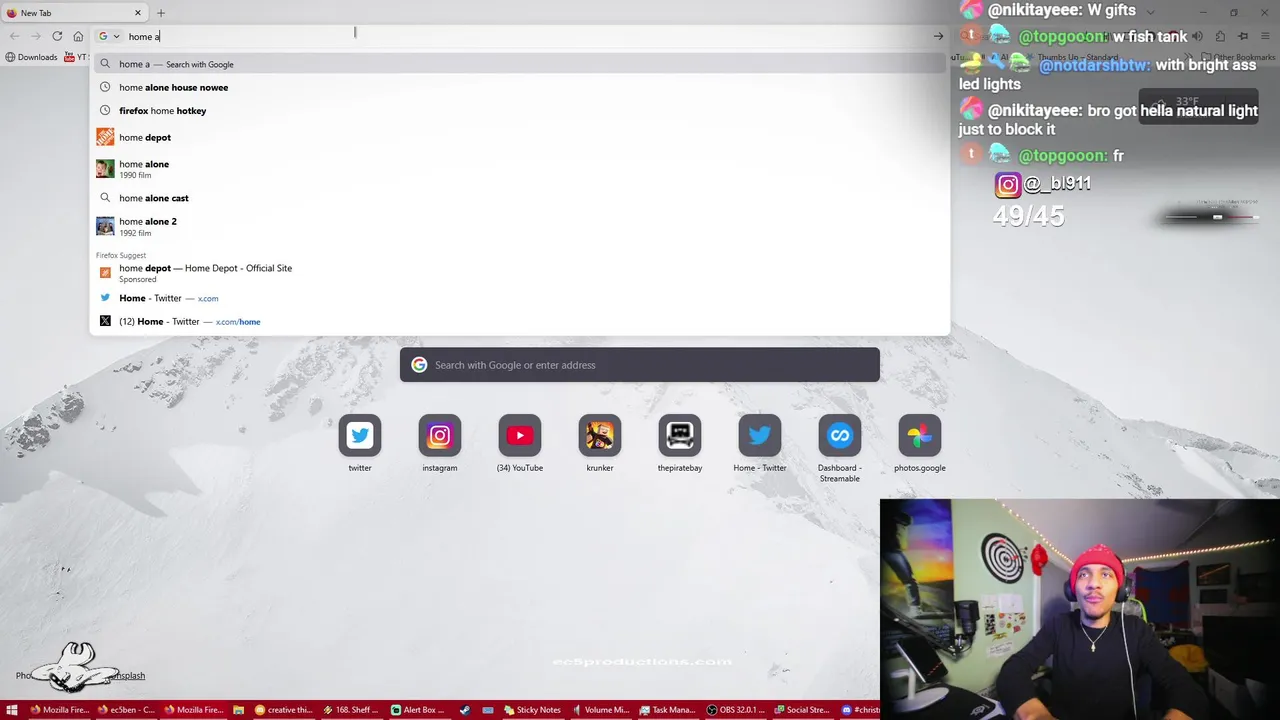Switch to OBS 32.0.1 taskbar window

pos(735,710)
